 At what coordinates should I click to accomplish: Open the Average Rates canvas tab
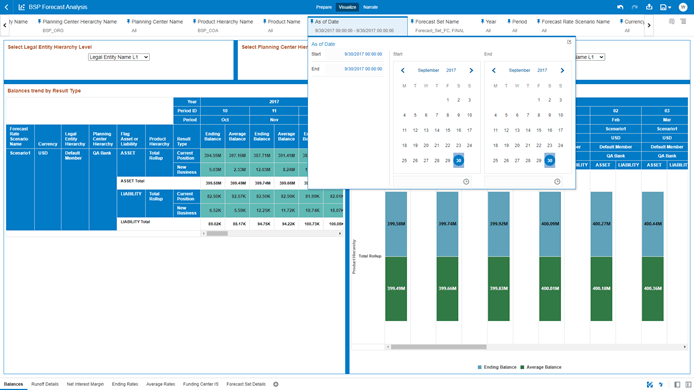[160, 384]
